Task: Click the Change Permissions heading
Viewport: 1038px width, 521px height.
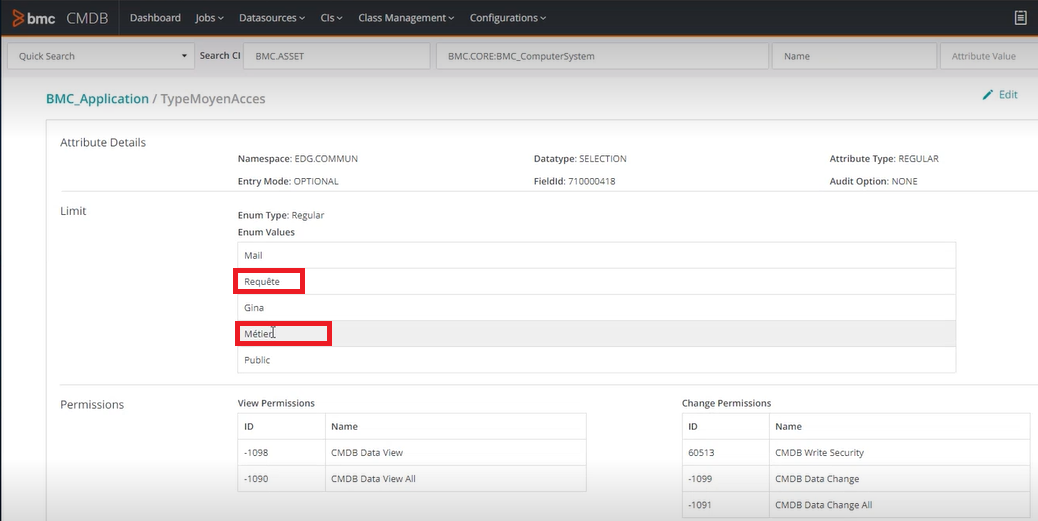Action: tap(726, 403)
